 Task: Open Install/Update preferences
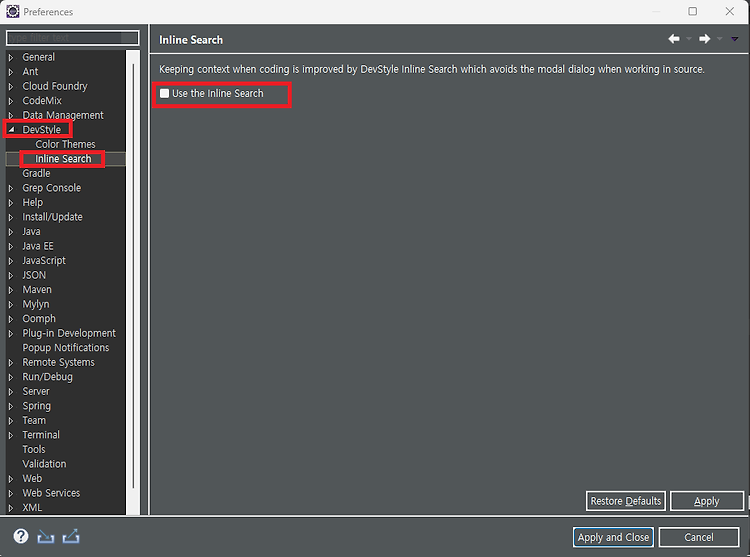52,217
